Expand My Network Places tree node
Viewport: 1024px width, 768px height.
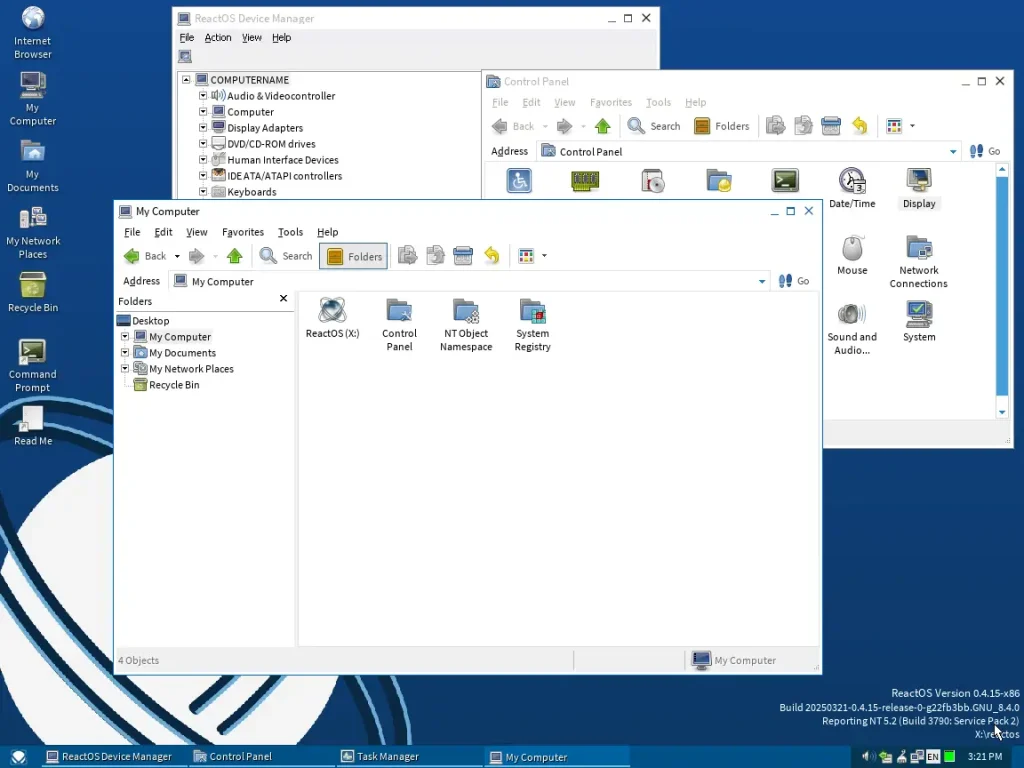coord(125,368)
